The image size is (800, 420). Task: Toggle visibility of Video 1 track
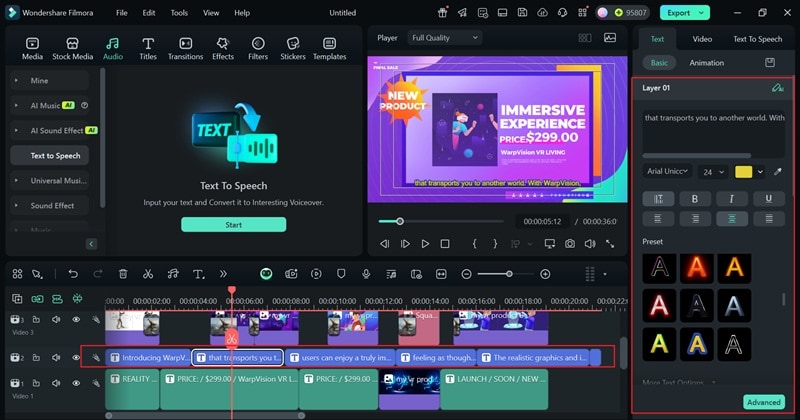[76, 383]
